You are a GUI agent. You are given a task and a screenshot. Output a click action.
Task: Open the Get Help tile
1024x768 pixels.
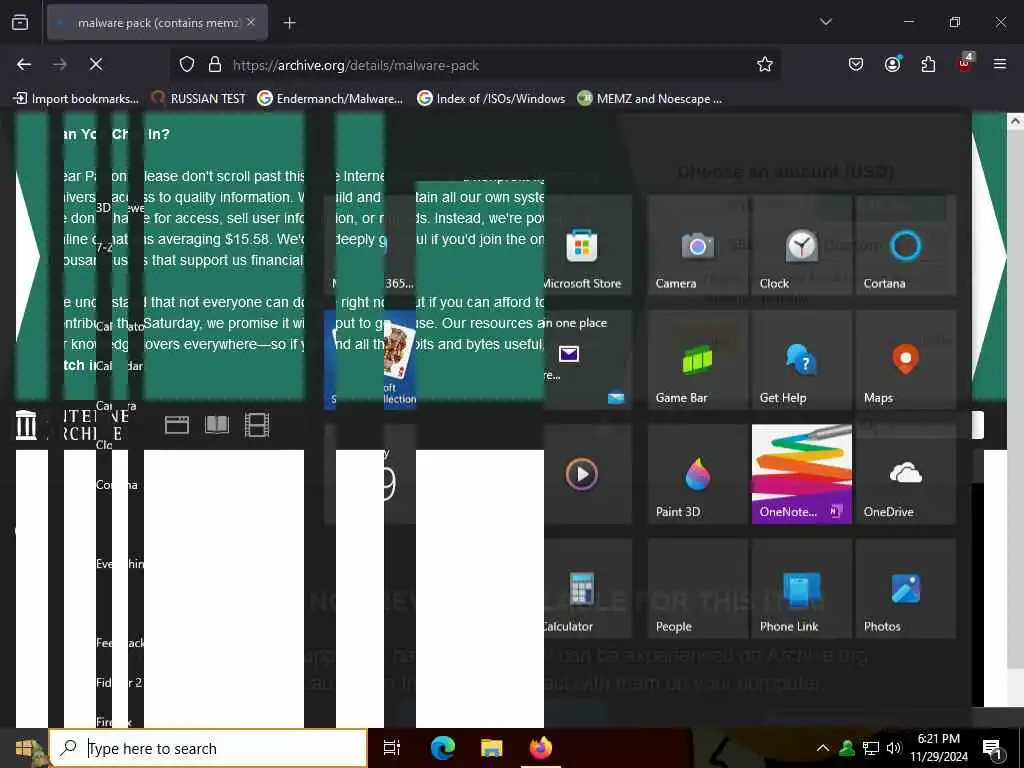[801, 360]
